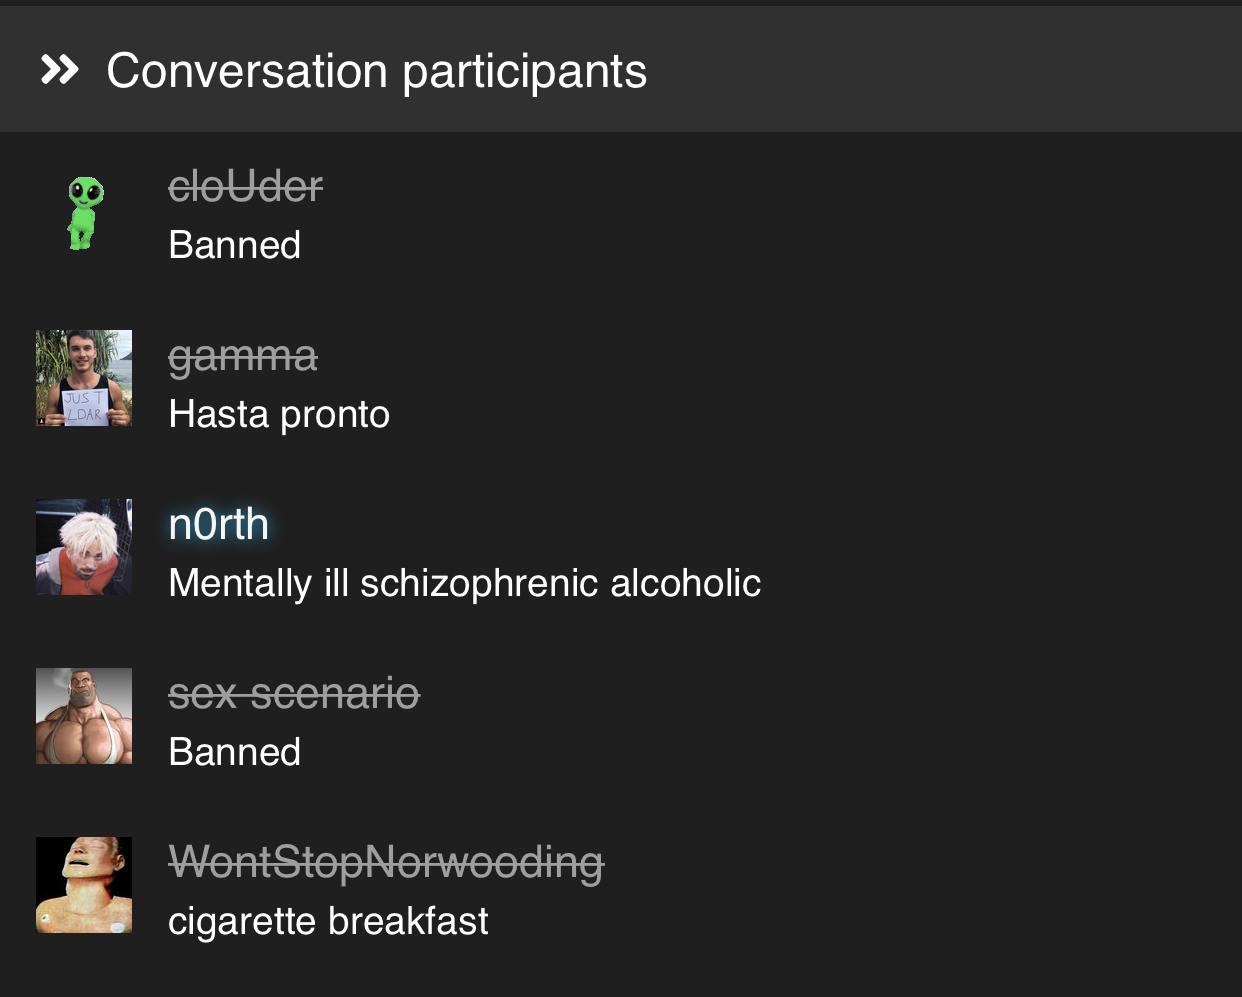Click the JUST LDAR sign in gamma's picture
1242x997 pixels.
(x=84, y=407)
